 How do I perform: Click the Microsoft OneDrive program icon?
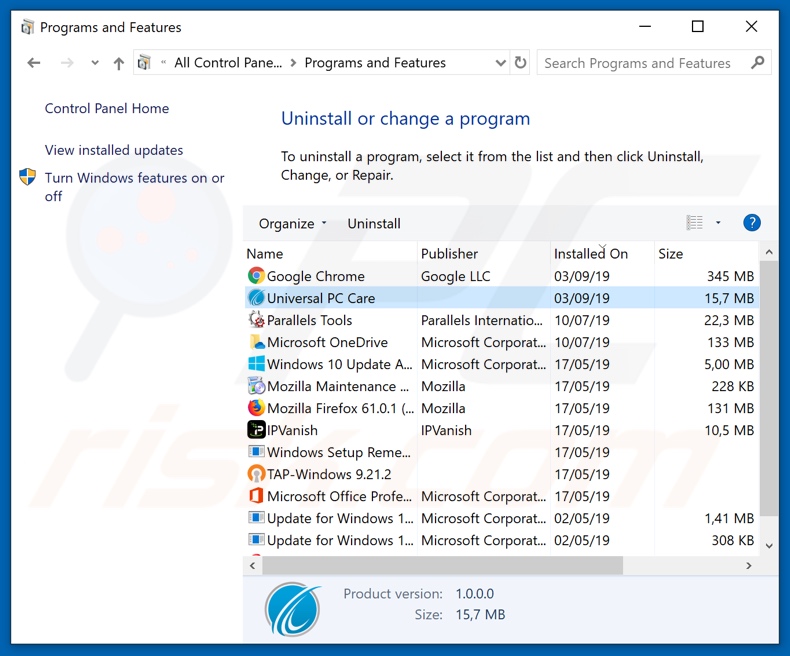tap(256, 342)
